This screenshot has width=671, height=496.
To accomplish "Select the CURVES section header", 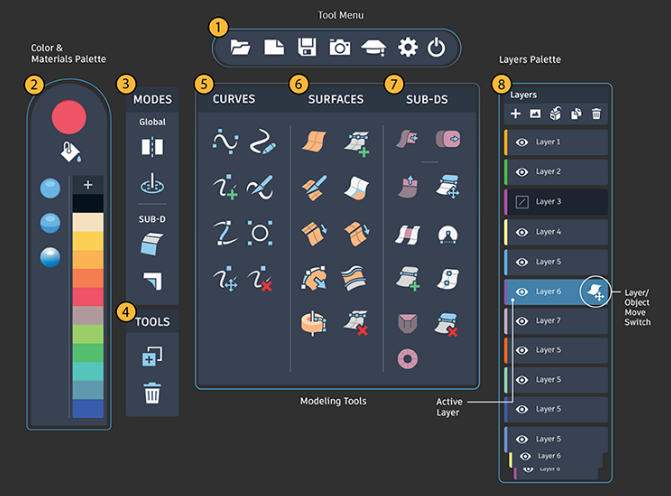I will click(x=234, y=99).
